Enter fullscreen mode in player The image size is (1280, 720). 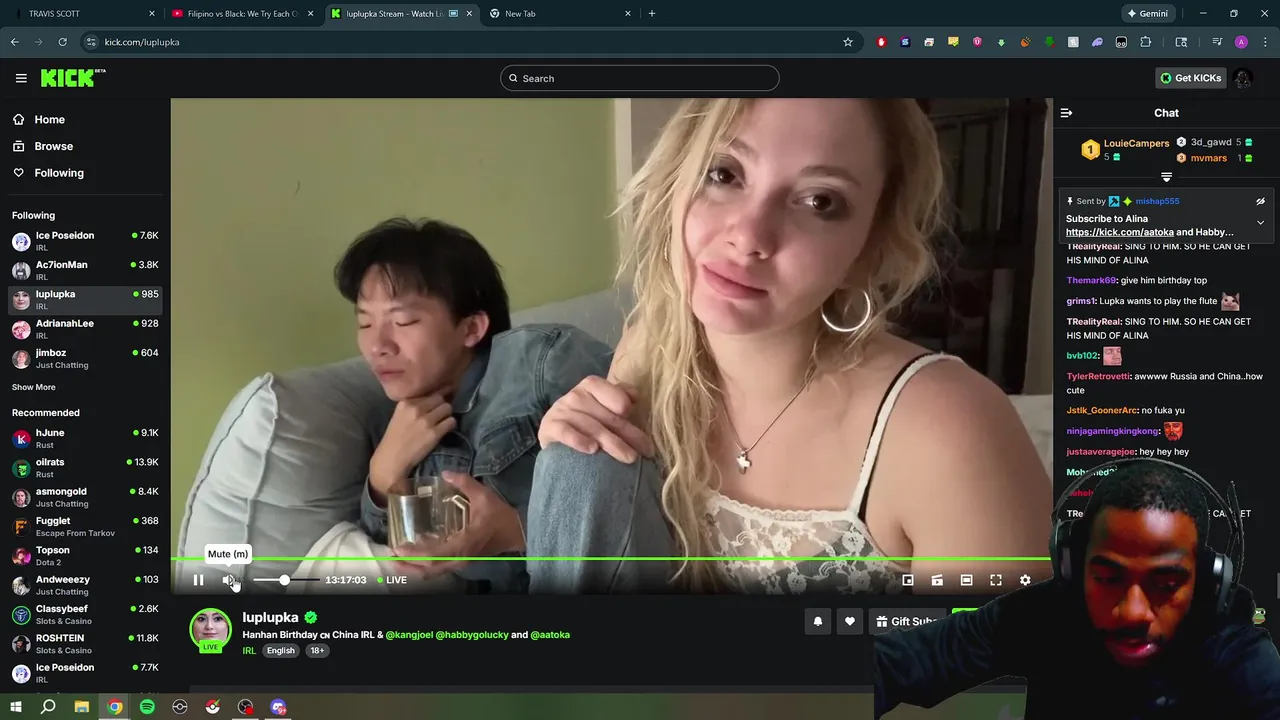pyautogui.click(x=996, y=580)
